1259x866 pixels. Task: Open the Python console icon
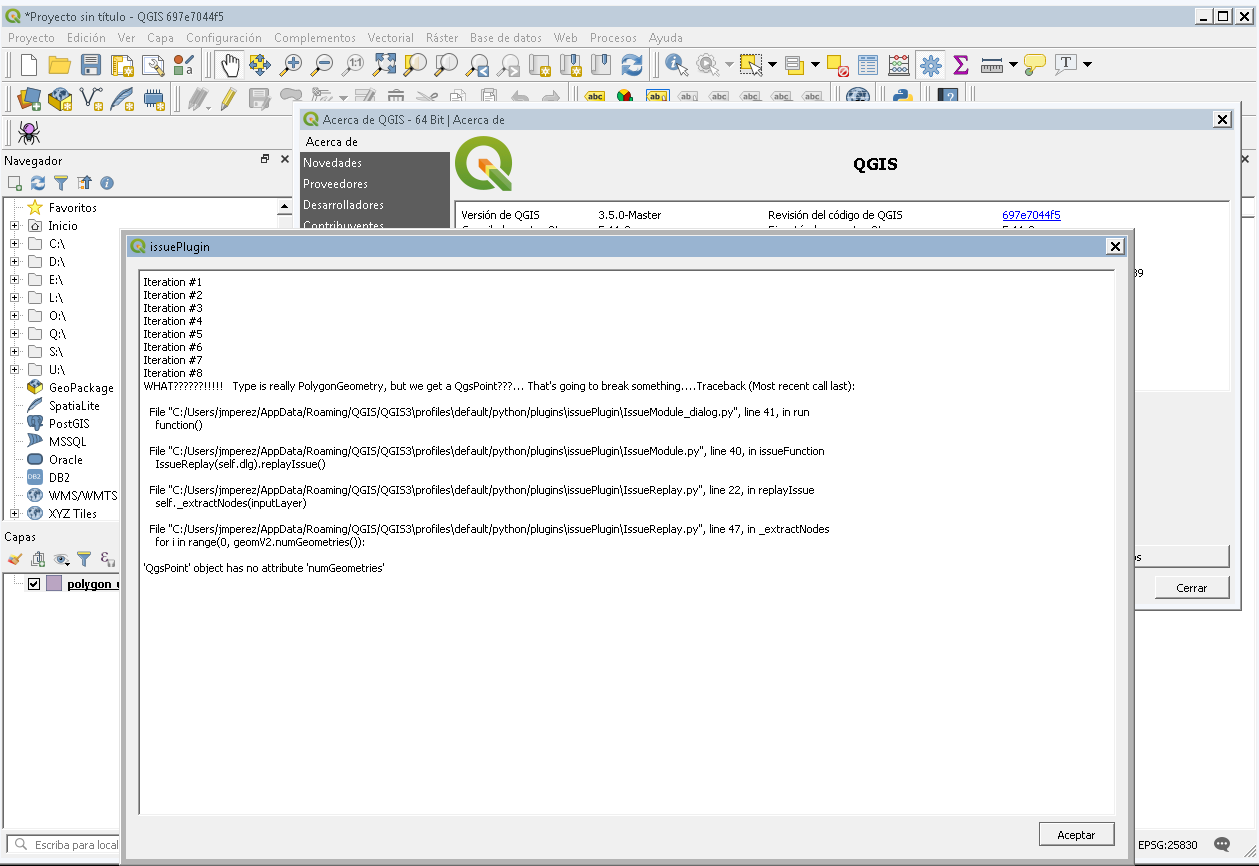pos(904,97)
